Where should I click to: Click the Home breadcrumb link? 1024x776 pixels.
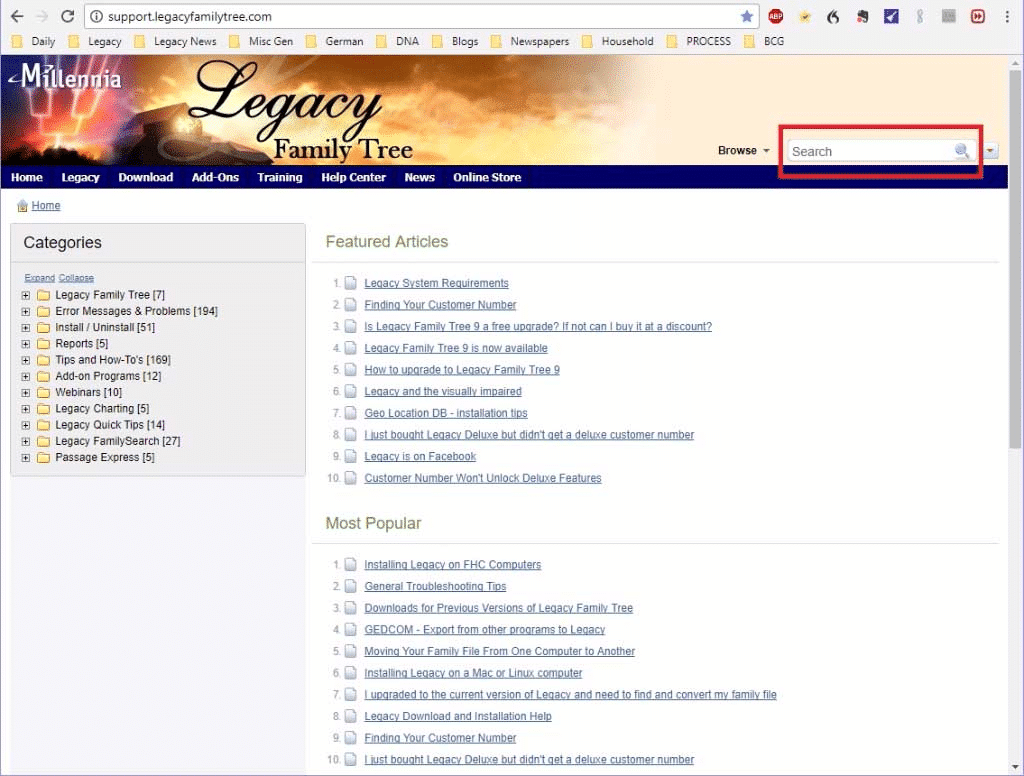tap(46, 206)
